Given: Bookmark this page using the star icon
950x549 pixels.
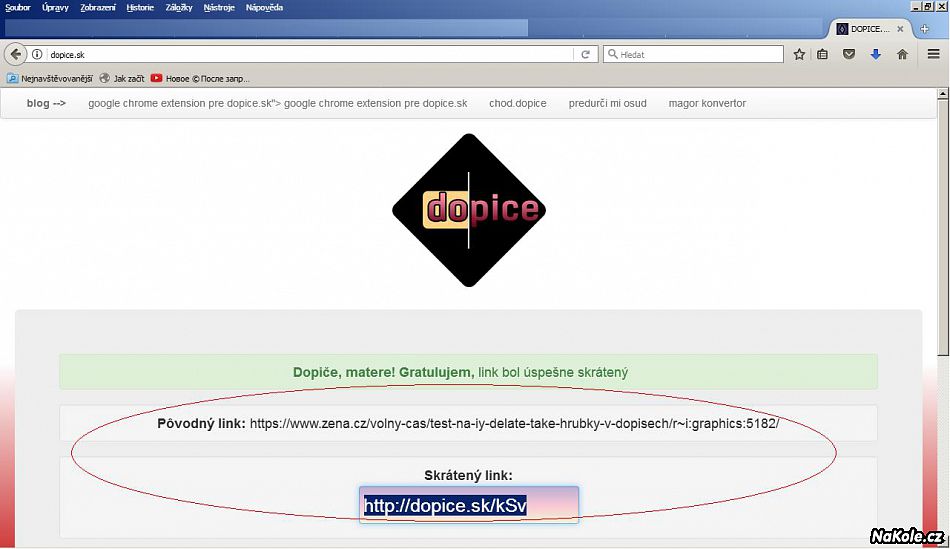Looking at the screenshot, I should point(799,55).
